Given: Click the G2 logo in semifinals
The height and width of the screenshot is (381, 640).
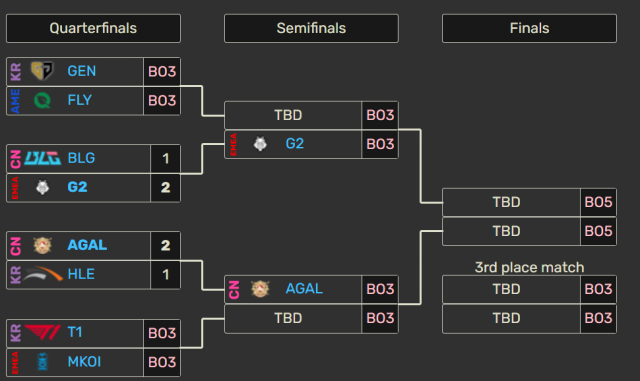Looking at the screenshot, I should (260, 144).
